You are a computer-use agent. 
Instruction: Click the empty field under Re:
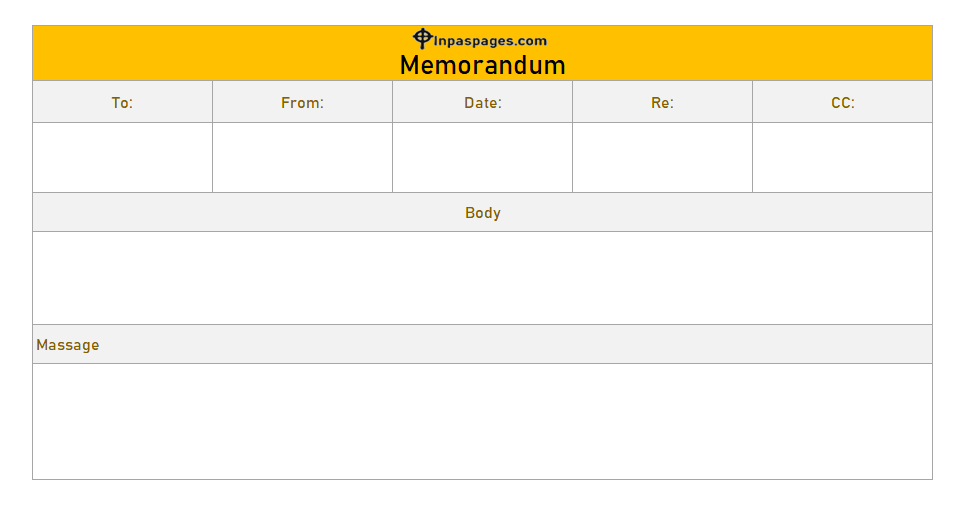click(662, 157)
